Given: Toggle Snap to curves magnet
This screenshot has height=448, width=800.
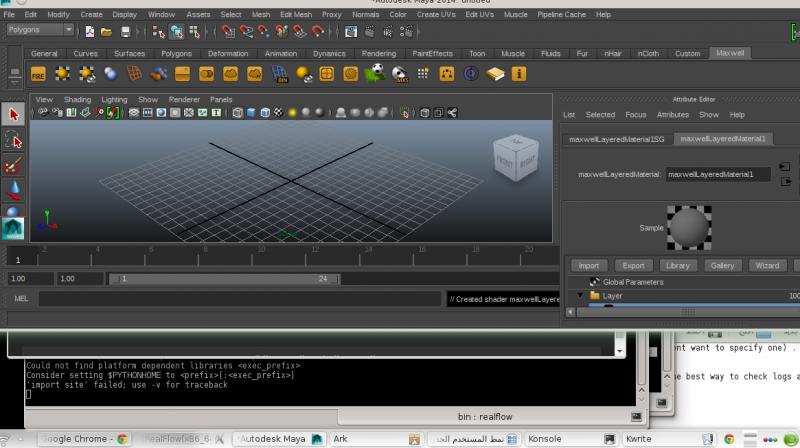Looking at the screenshot, I should pyautogui.click(x=246, y=32).
